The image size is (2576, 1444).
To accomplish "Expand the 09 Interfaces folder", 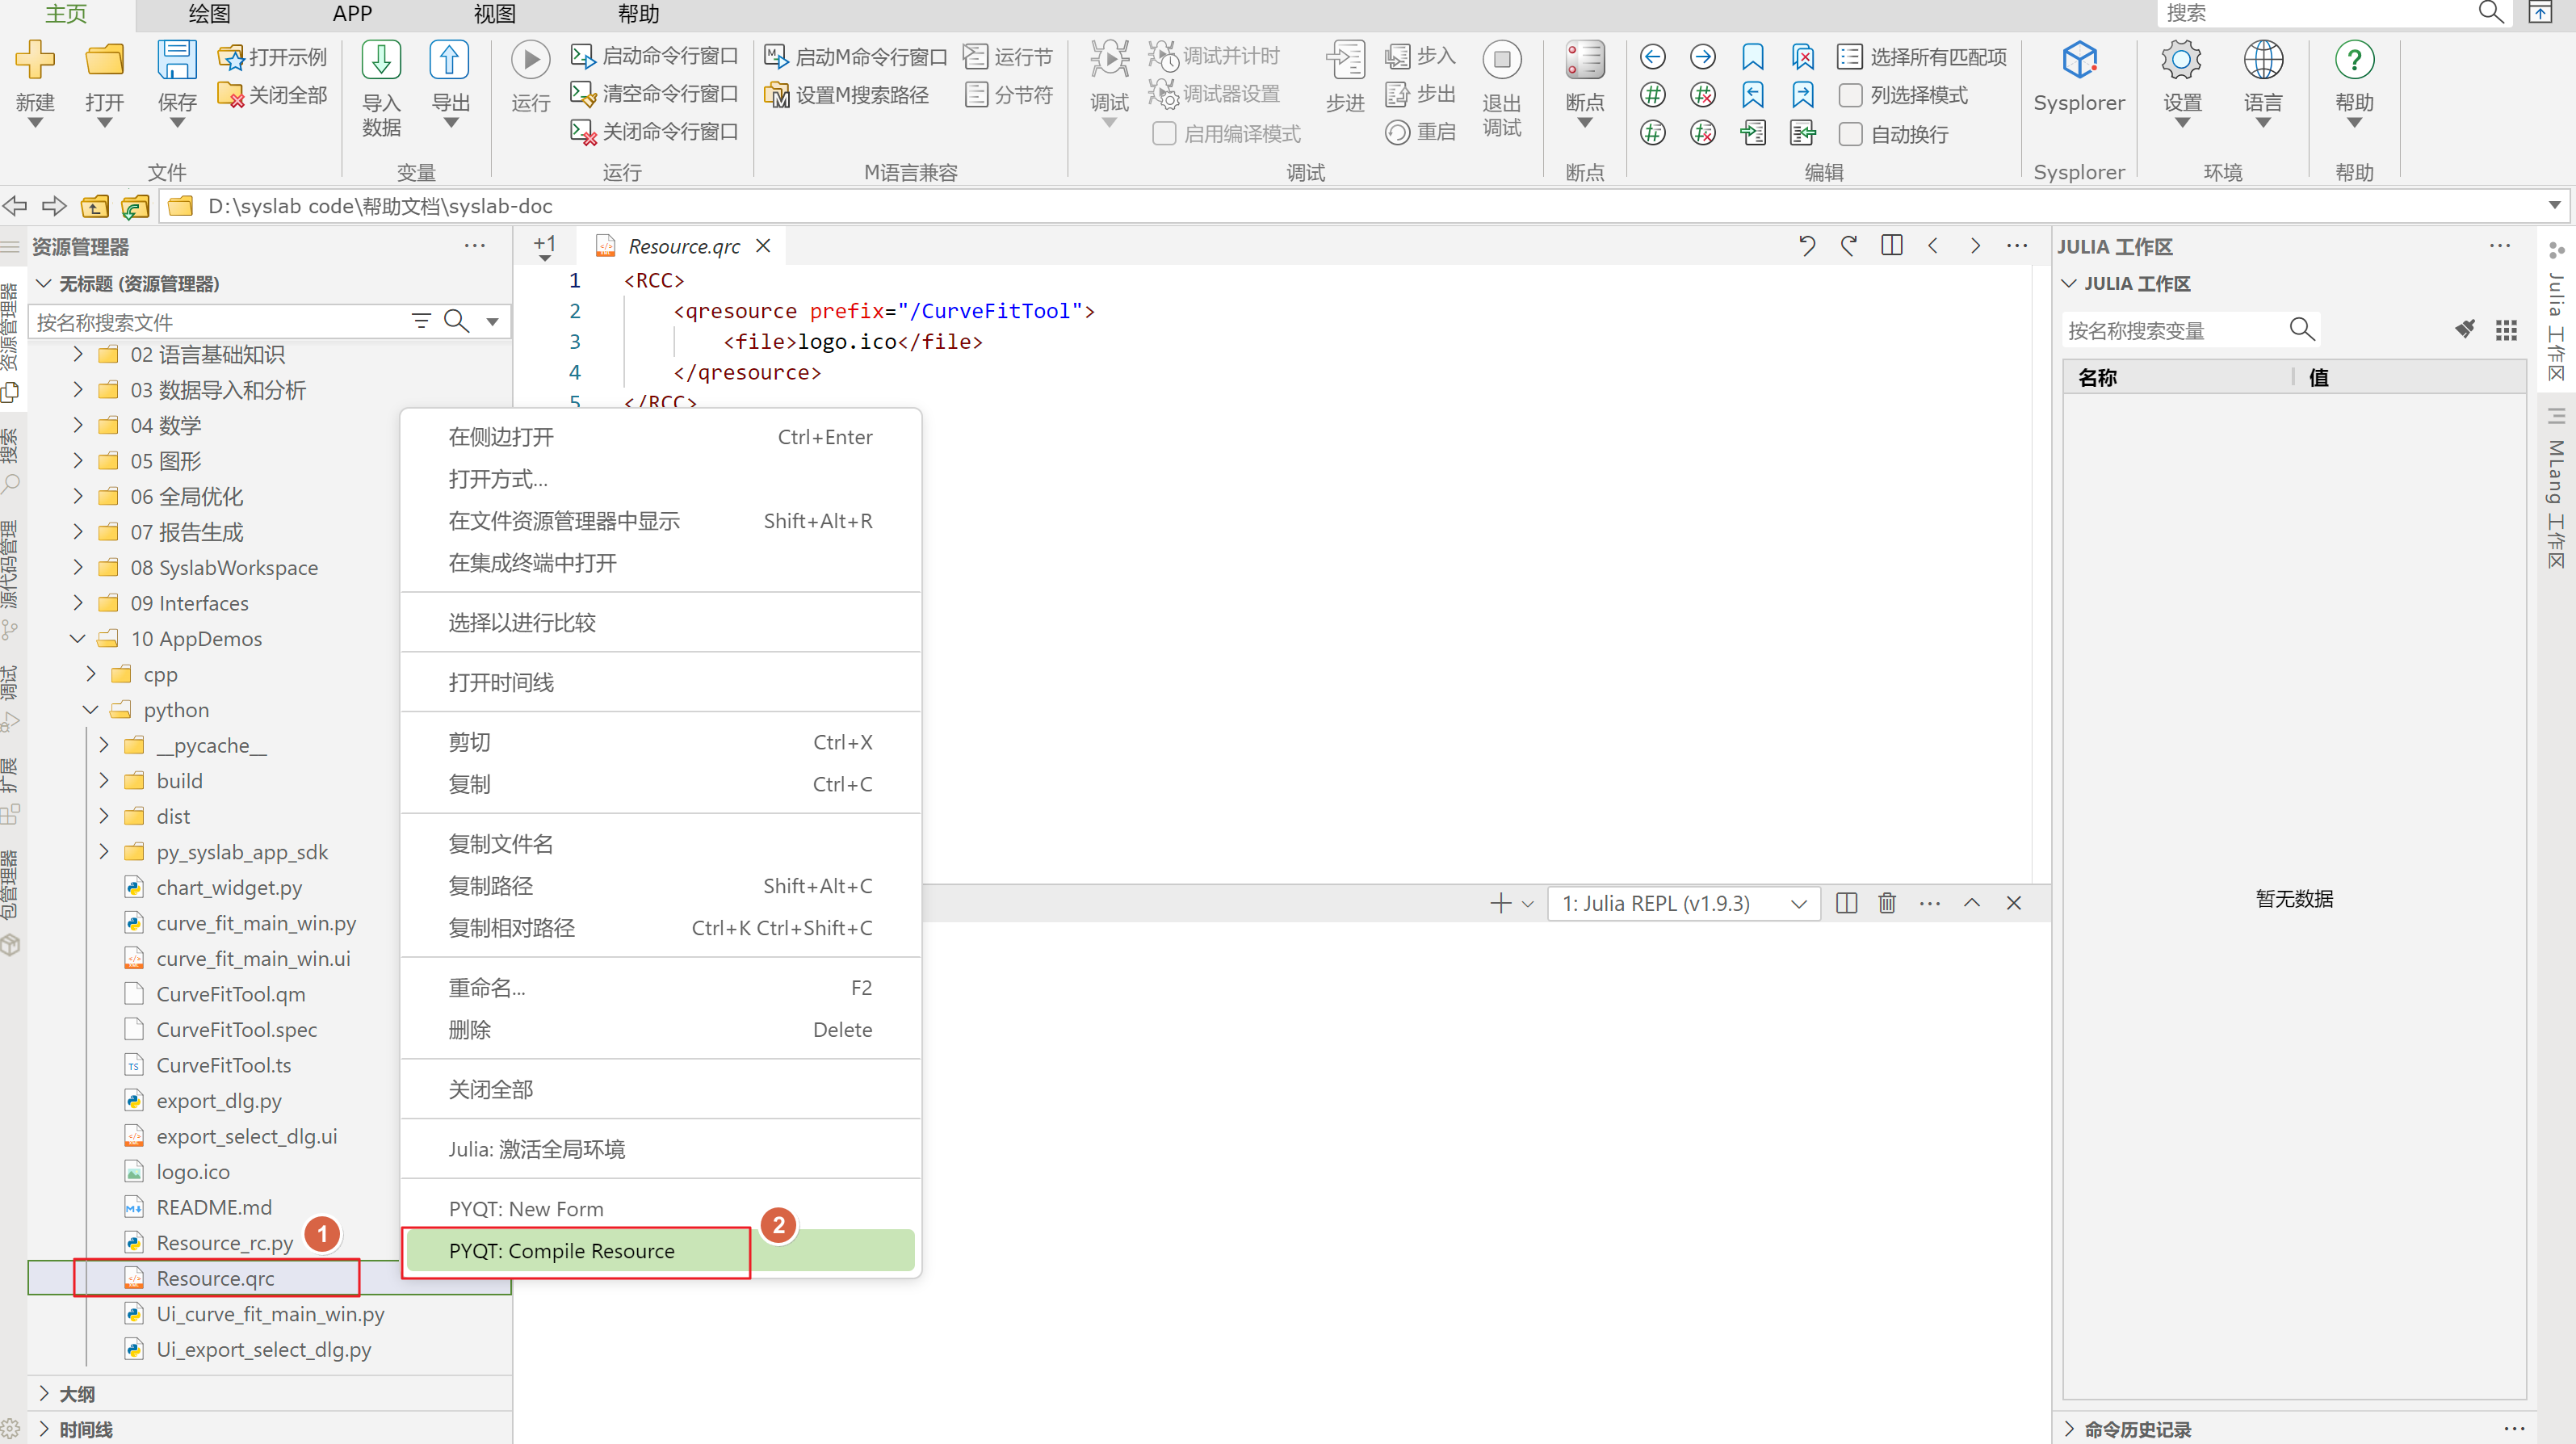I will [x=78, y=603].
